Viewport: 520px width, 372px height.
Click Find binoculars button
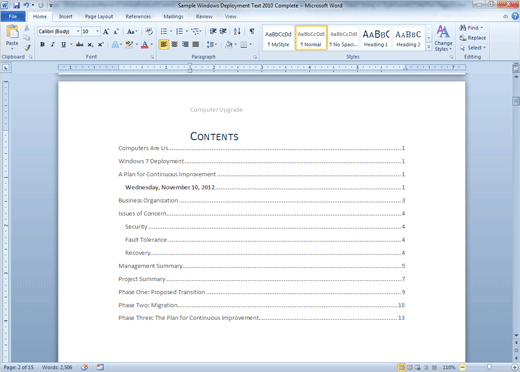471,28
